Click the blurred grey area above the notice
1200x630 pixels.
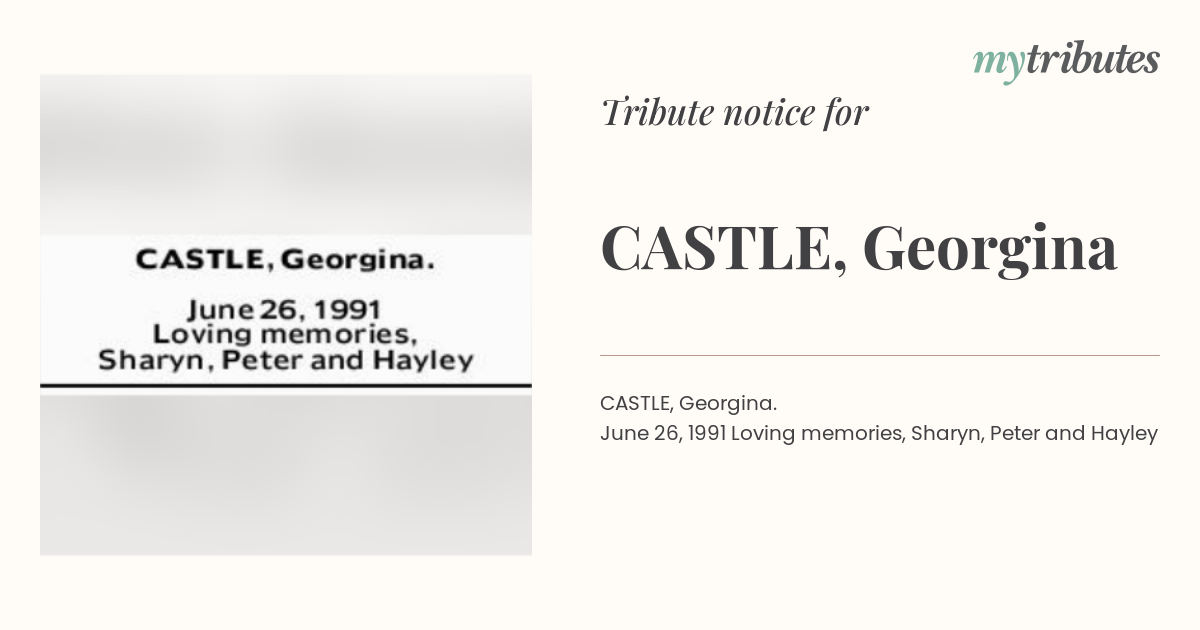pyautogui.click(x=286, y=155)
